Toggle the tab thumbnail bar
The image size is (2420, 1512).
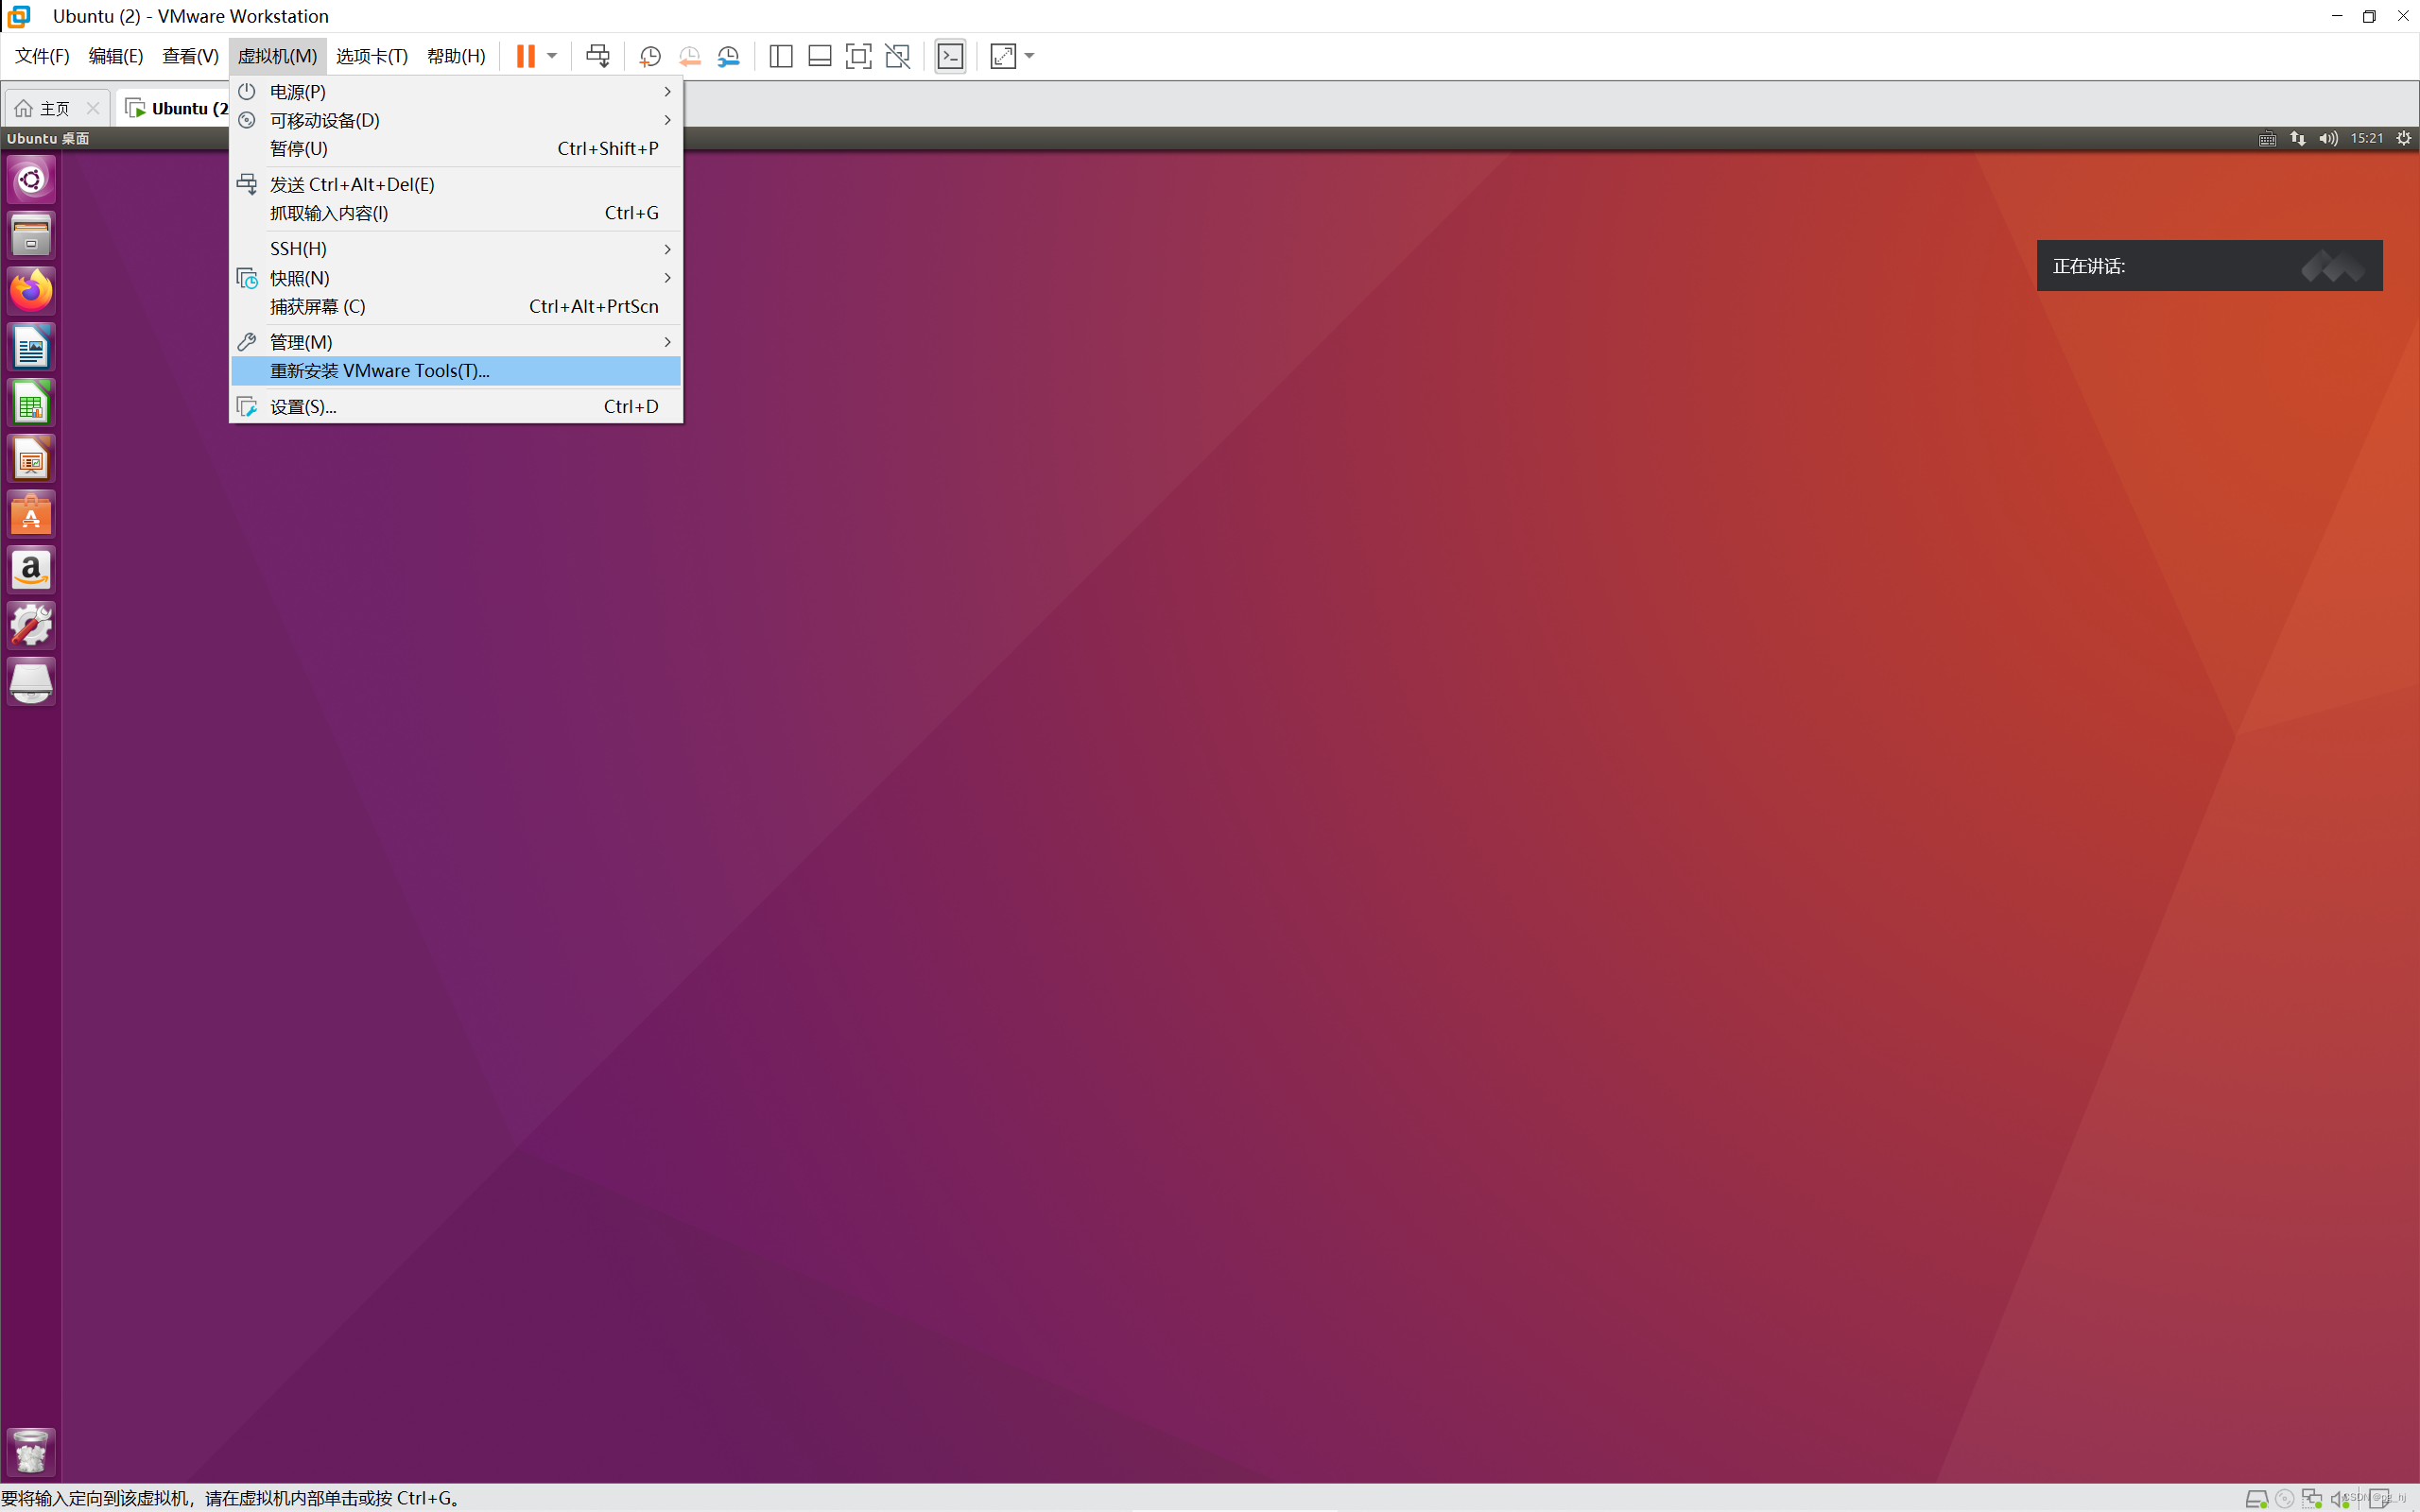point(819,57)
